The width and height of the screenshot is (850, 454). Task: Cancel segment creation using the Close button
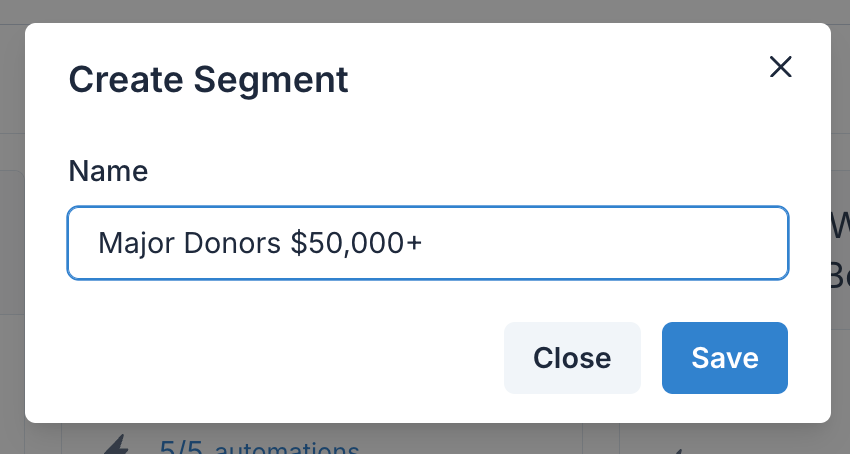click(x=572, y=358)
